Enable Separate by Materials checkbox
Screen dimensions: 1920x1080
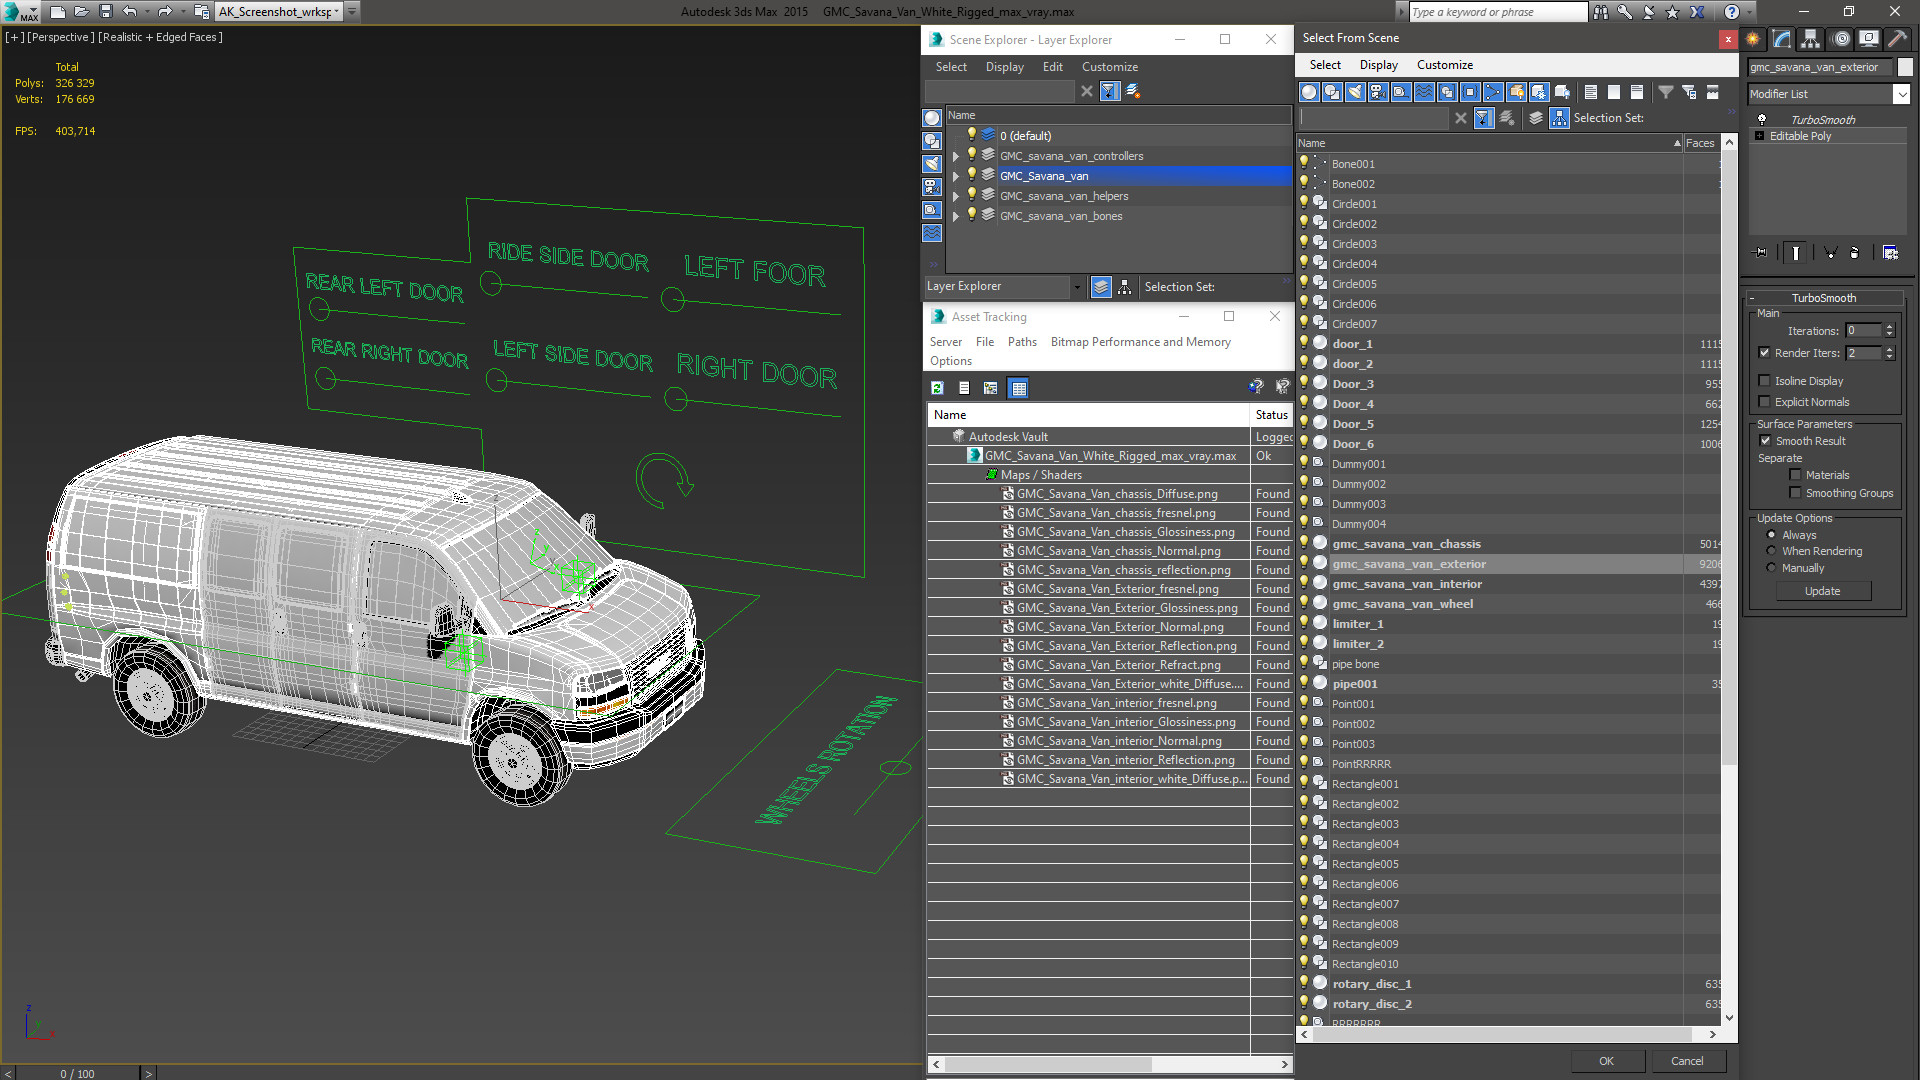coord(1795,475)
